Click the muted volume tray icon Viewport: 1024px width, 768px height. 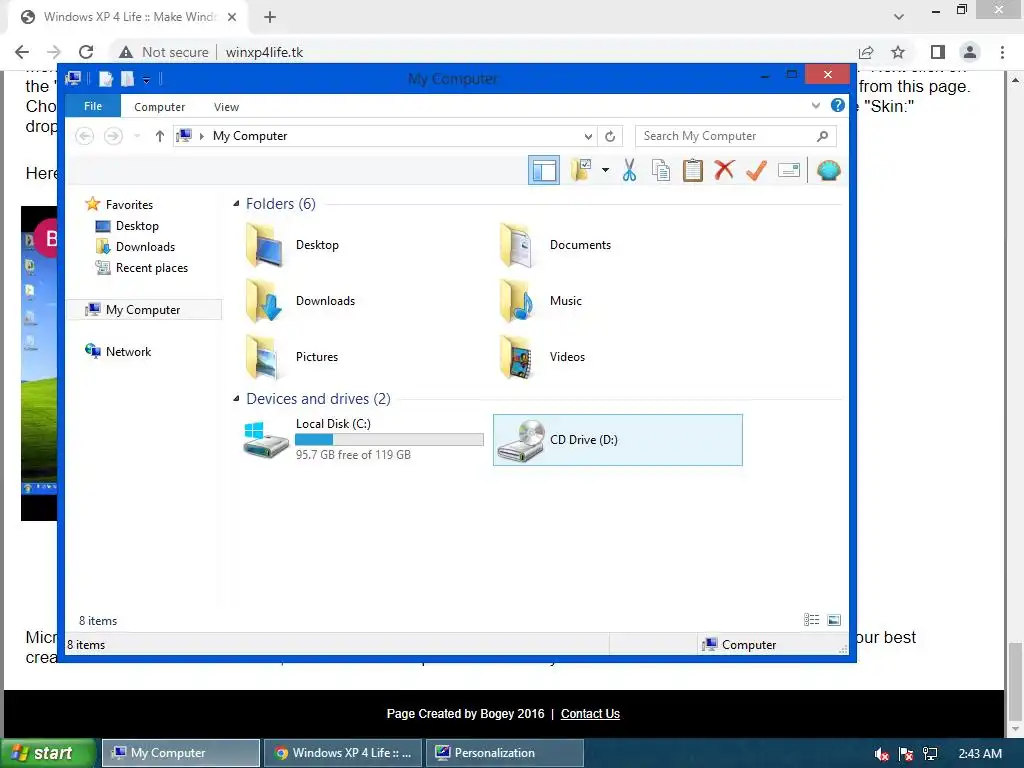click(882, 754)
